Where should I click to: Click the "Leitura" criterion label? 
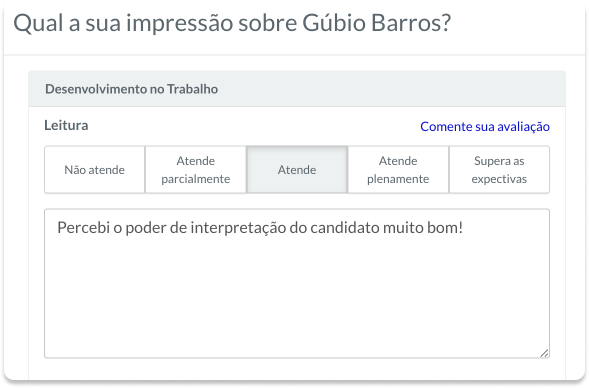(x=66, y=125)
